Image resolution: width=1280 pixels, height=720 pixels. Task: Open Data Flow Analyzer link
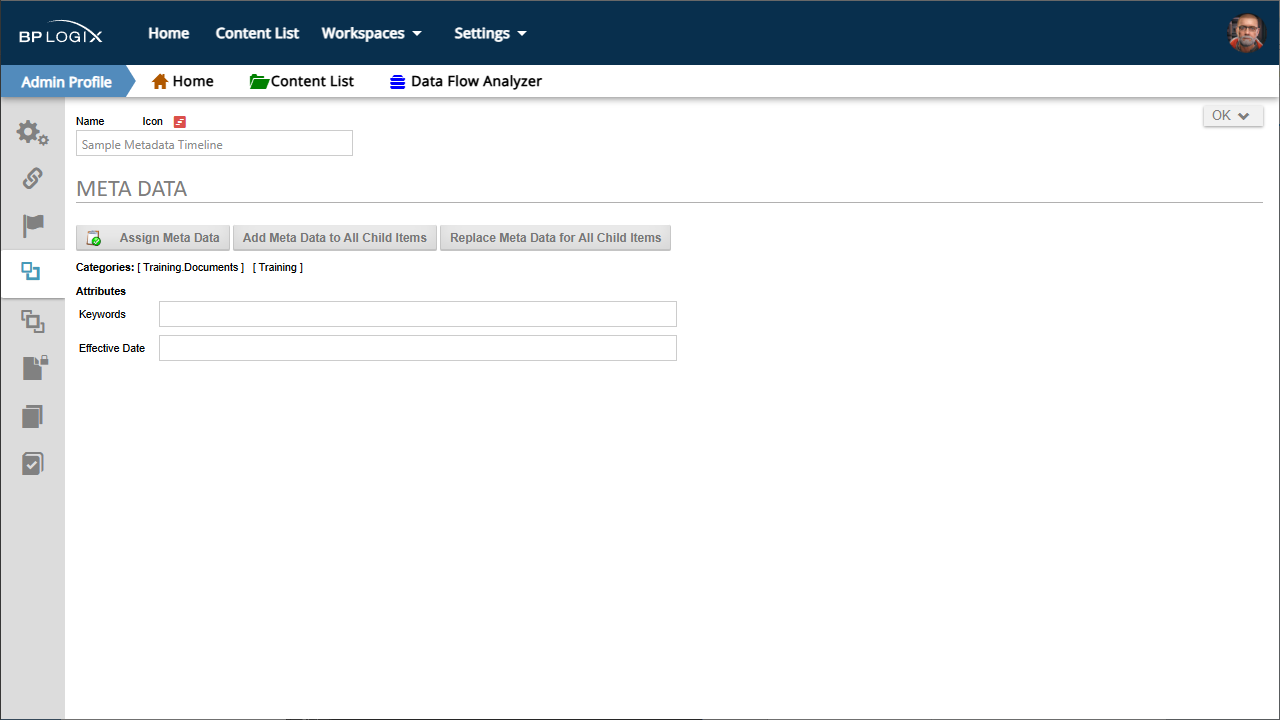476,81
